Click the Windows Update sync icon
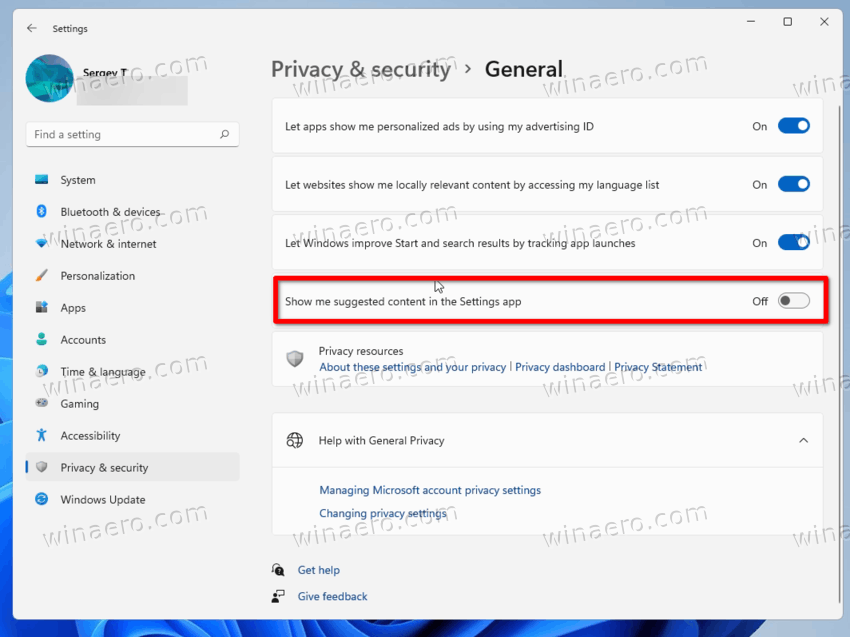The height and width of the screenshot is (637, 850). 41,499
